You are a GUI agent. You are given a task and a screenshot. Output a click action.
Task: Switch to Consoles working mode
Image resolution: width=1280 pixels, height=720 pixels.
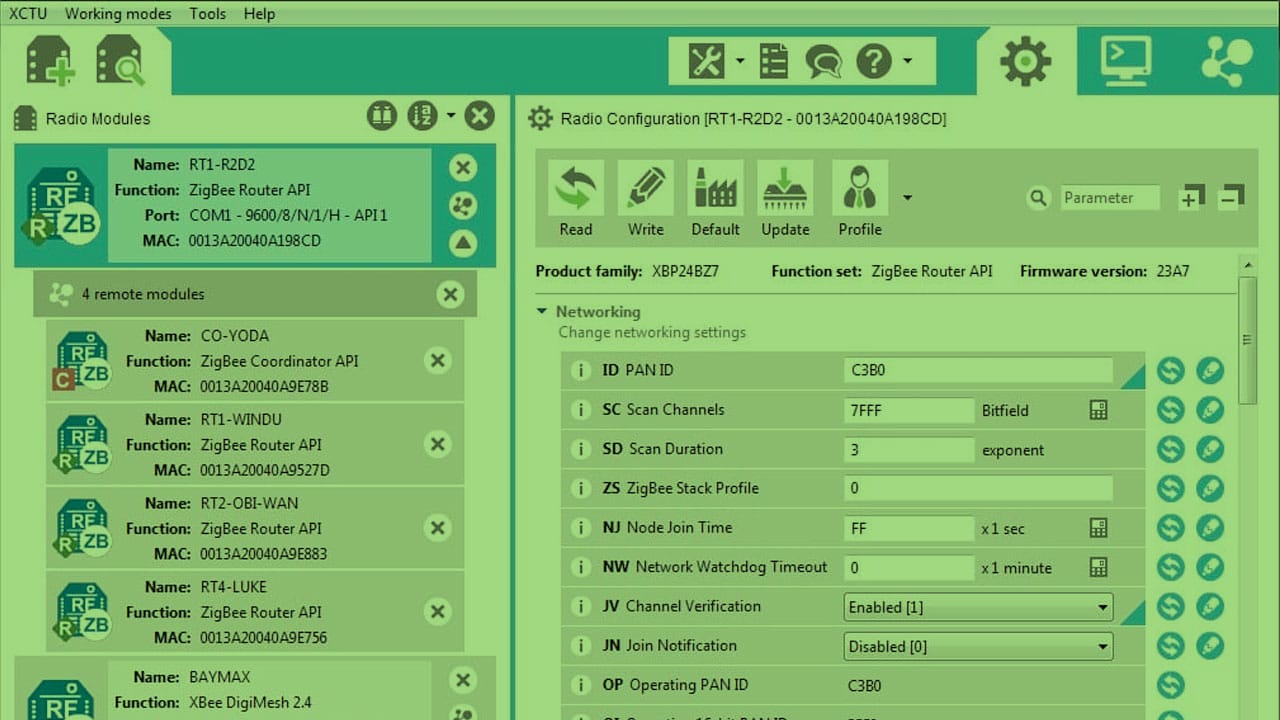(1126, 61)
